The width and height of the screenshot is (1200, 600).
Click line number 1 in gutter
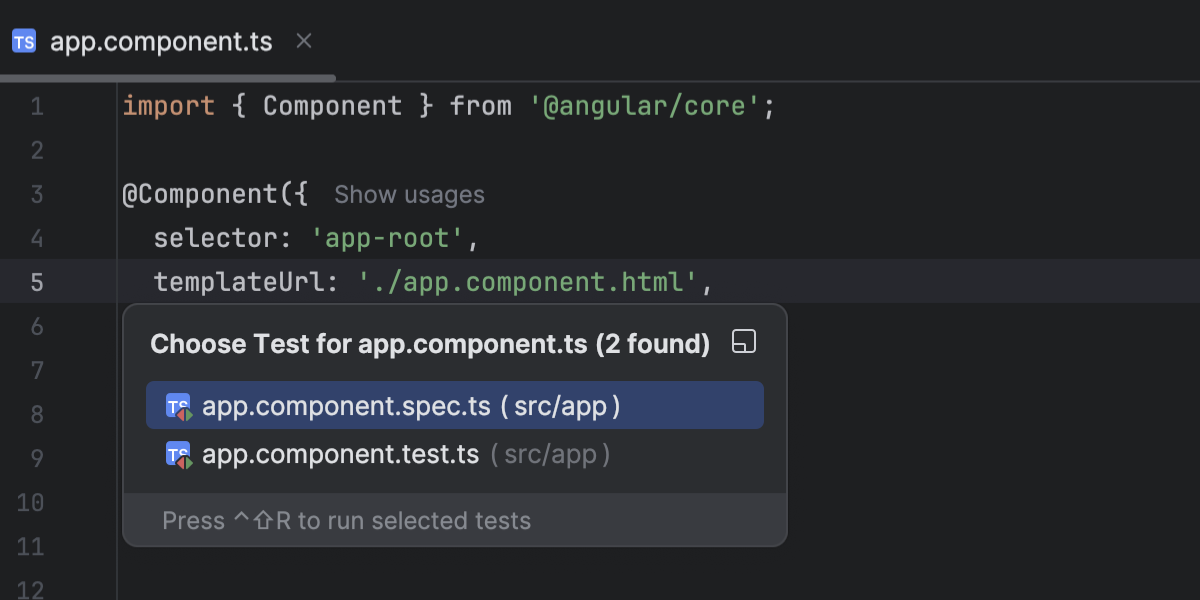coord(36,106)
